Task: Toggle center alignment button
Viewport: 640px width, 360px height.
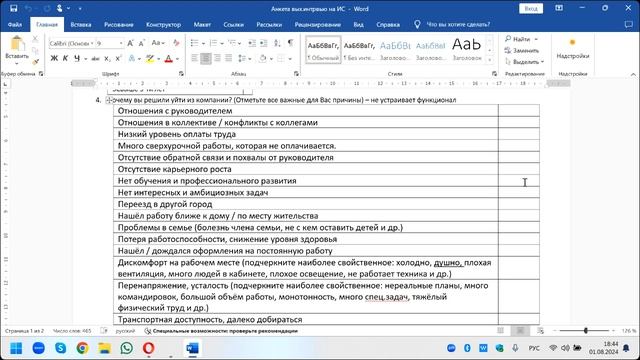Action: (x=206, y=58)
